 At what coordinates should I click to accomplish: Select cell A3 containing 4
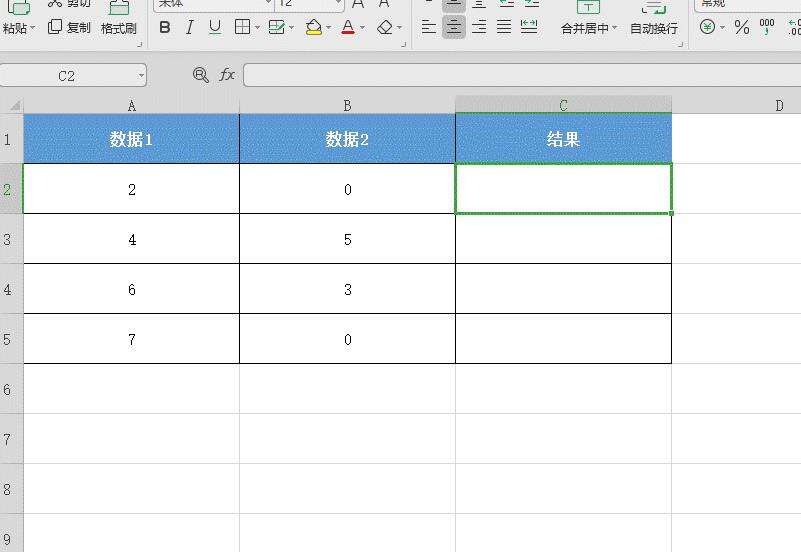(131, 239)
